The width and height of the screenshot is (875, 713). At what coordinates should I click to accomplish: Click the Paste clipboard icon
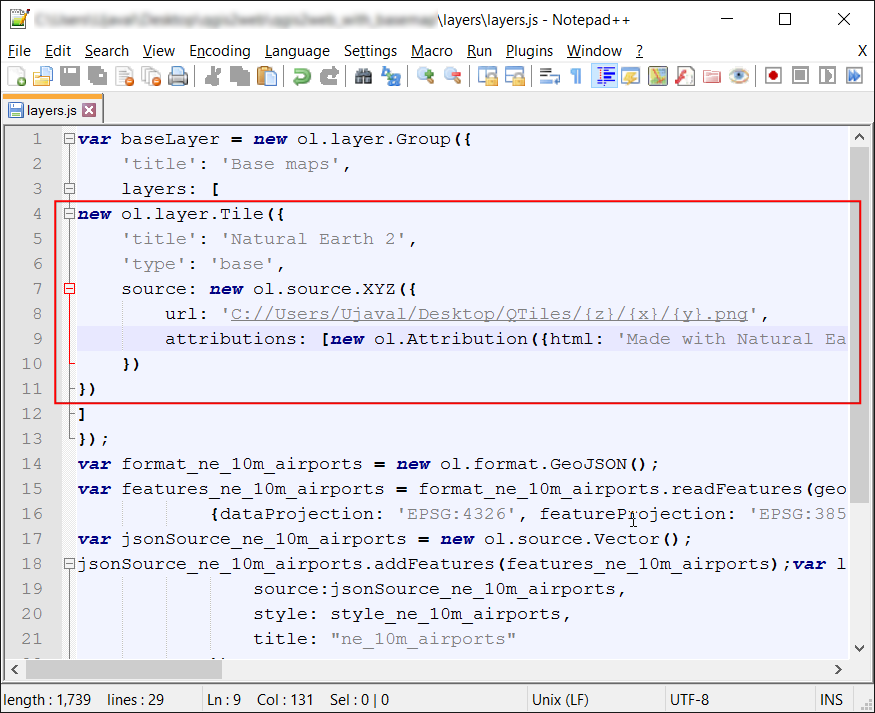pos(267,76)
